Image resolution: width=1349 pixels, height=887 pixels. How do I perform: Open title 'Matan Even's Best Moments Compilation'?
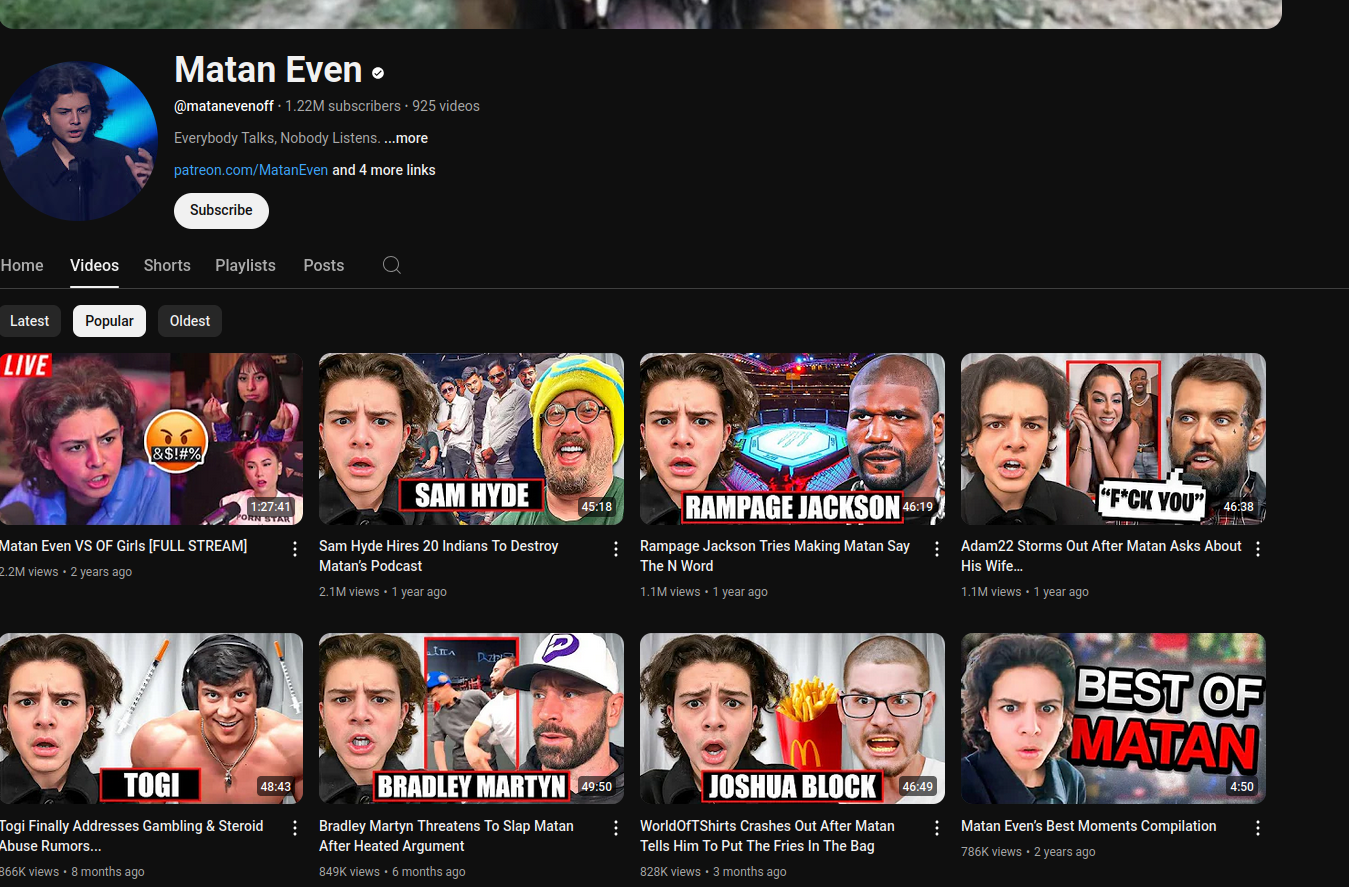1088,826
